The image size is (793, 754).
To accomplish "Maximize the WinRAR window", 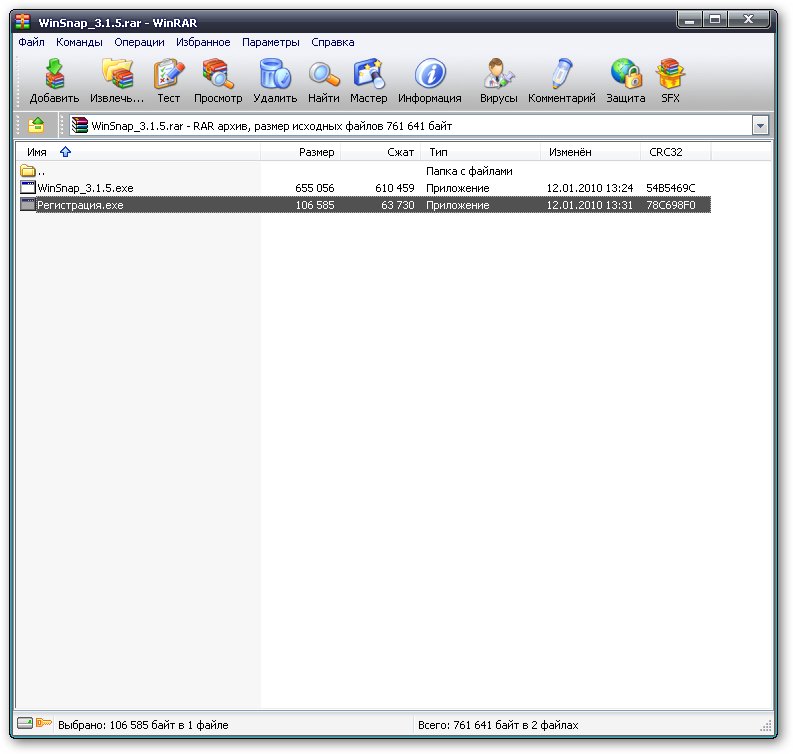I will (715, 20).
